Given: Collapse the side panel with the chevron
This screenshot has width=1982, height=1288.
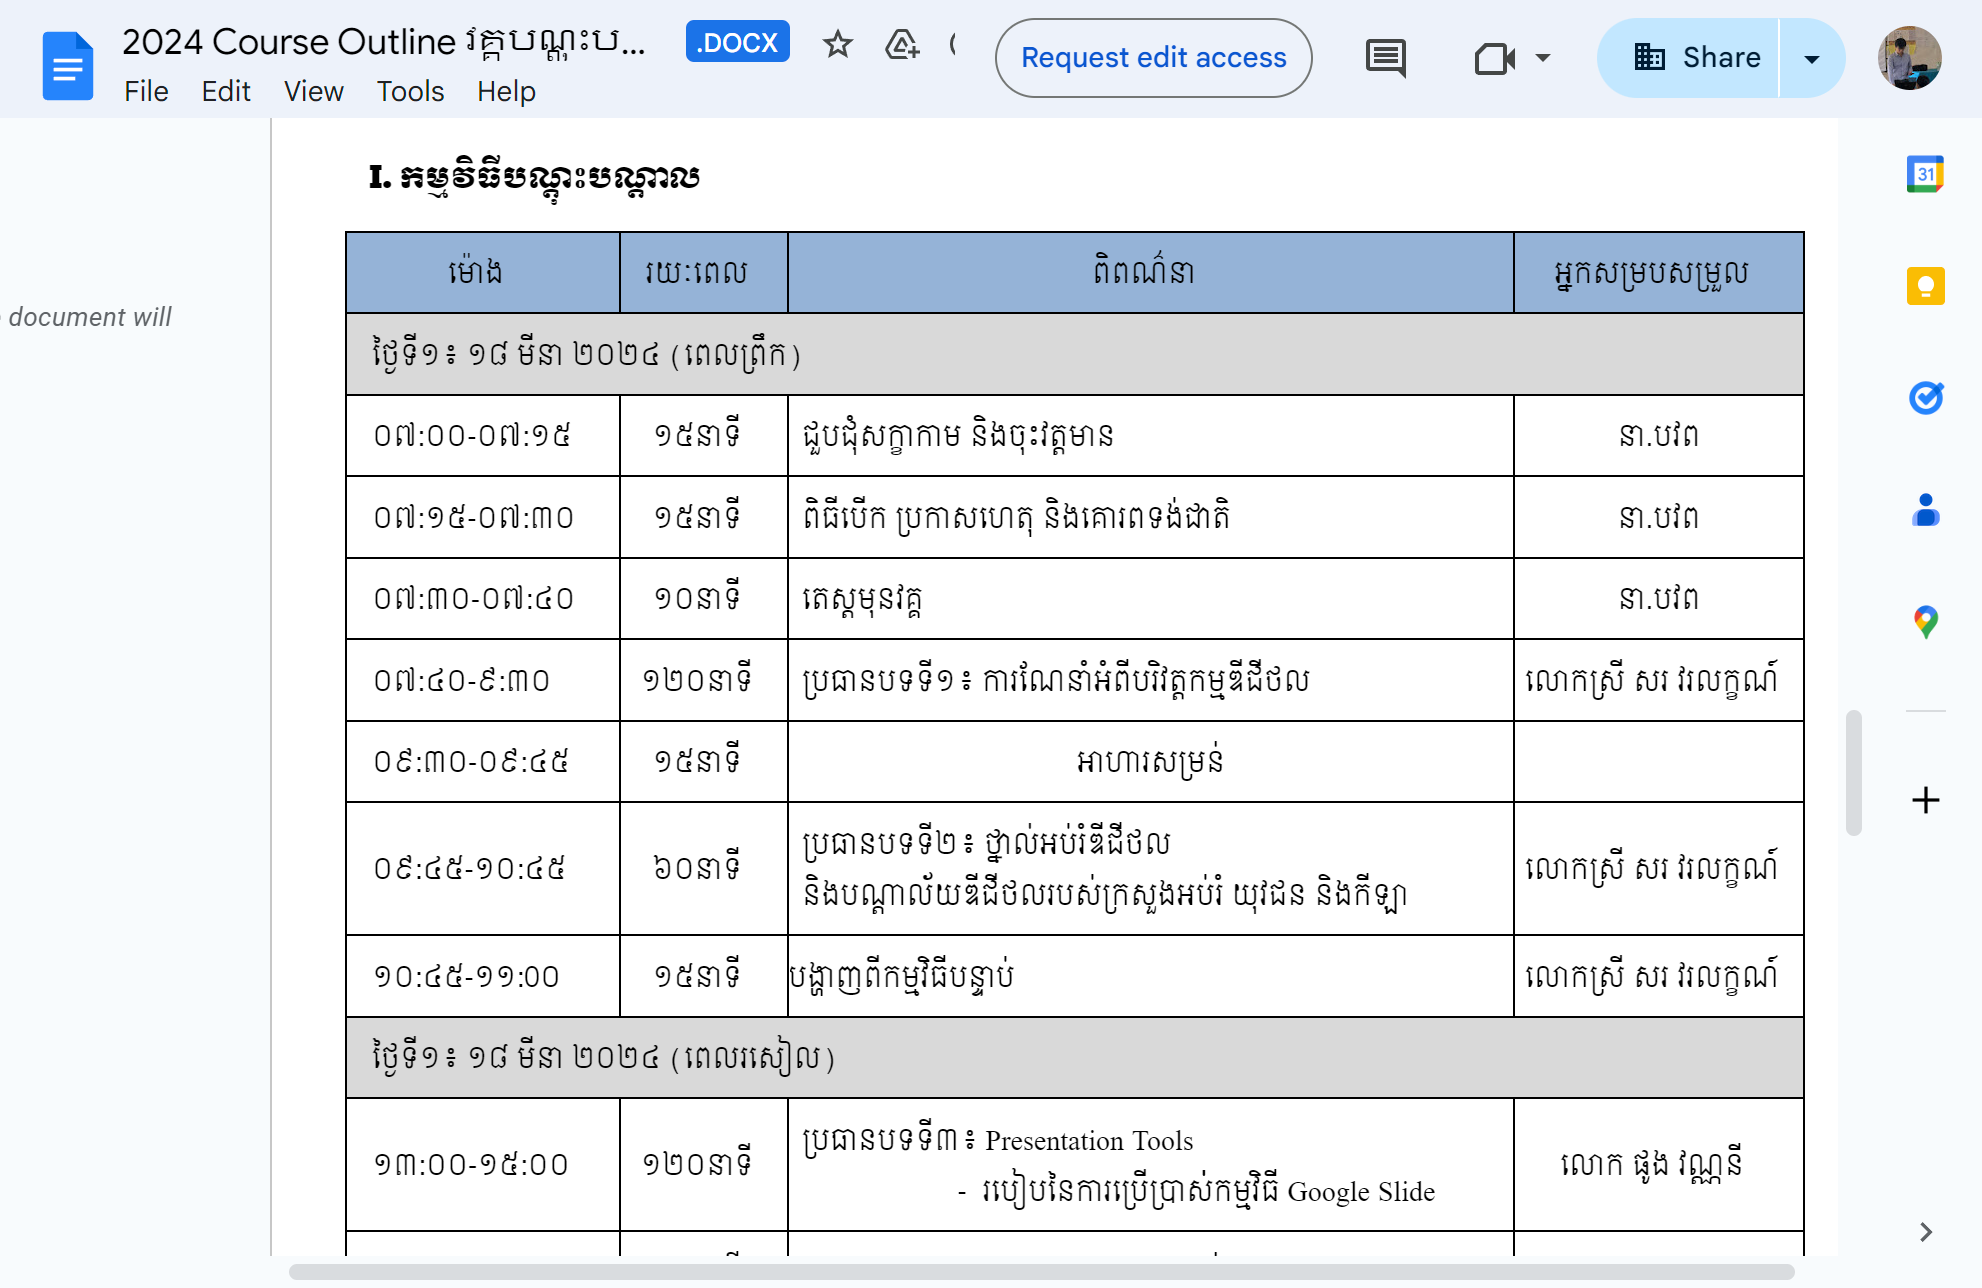Looking at the screenshot, I should coord(1925,1232).
